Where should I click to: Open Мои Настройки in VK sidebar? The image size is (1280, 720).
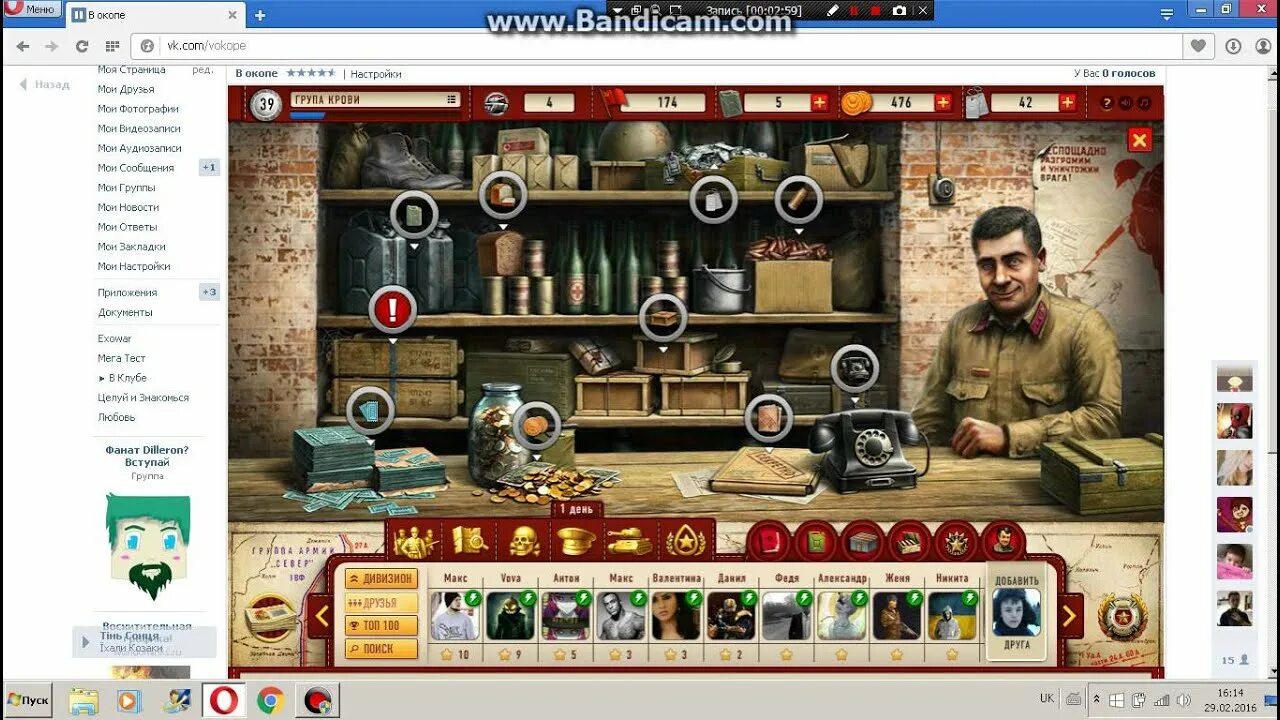tap(134, 266)
